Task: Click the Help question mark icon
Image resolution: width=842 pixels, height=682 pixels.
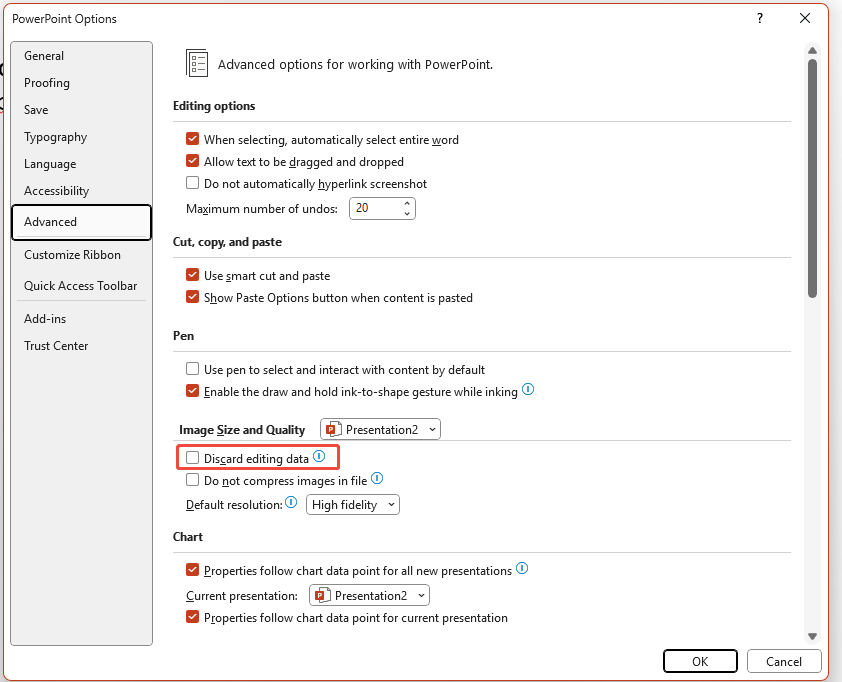Action: (x=759, y=18)
